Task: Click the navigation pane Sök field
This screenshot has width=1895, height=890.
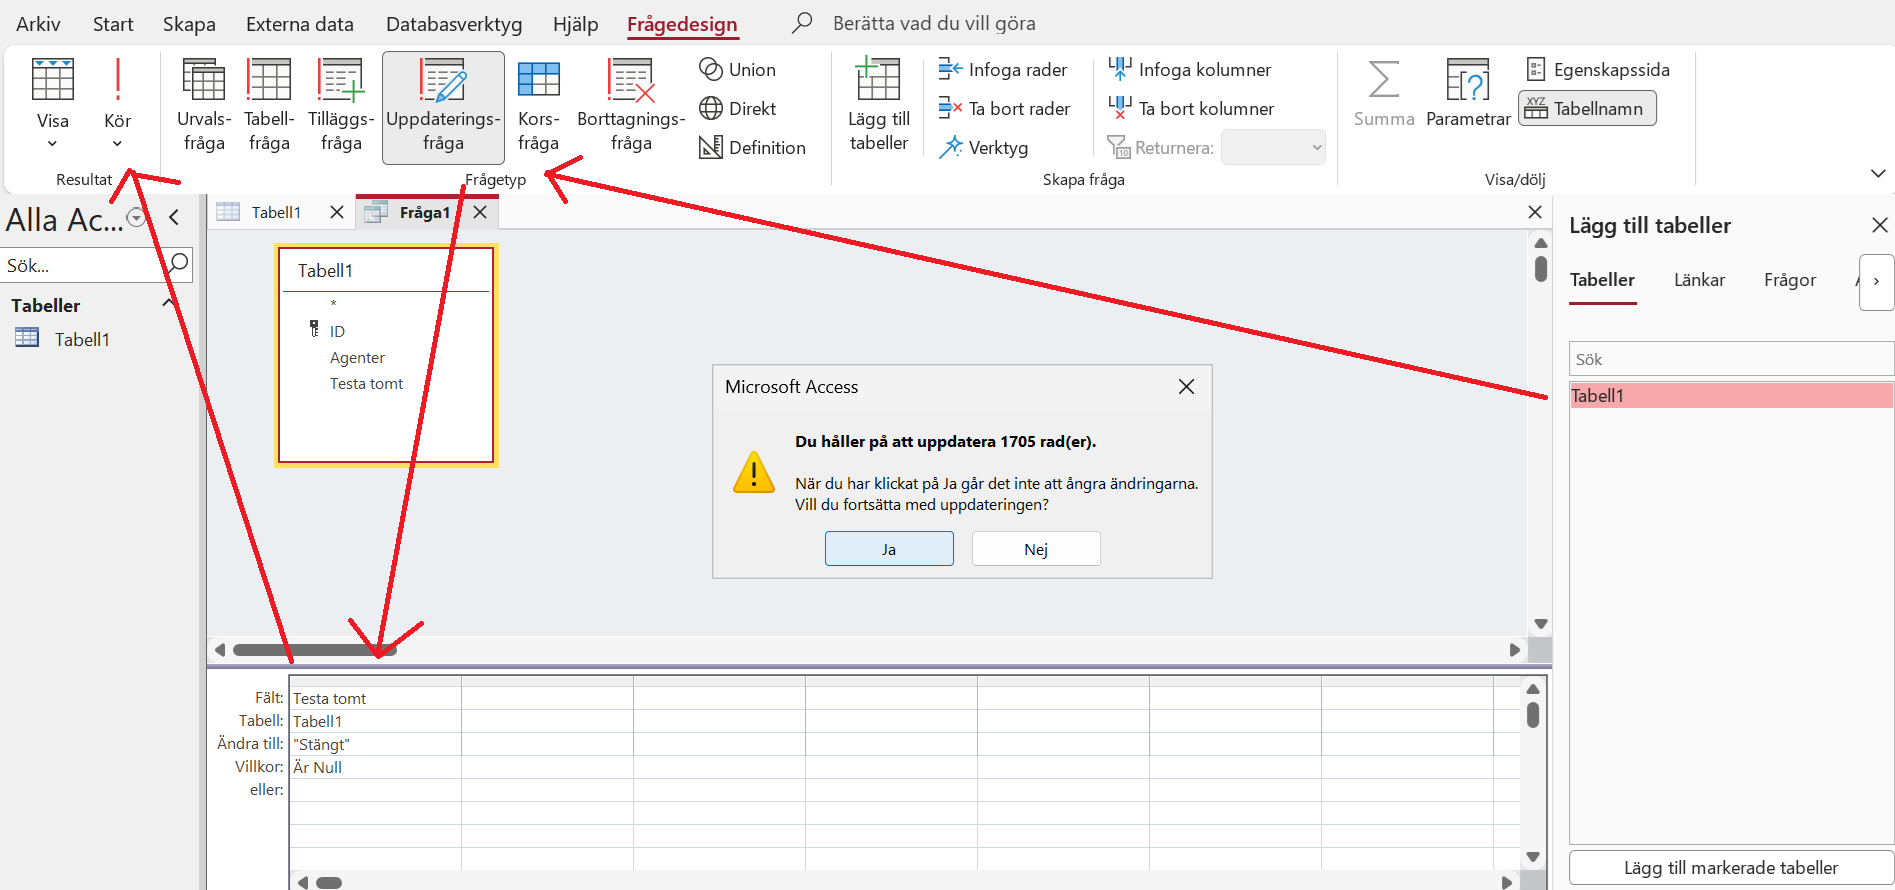Action: (x=83, y=265)
